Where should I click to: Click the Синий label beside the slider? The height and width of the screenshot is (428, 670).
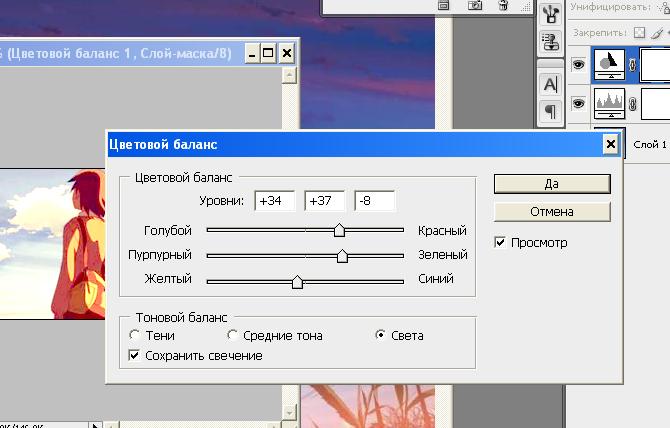click(435, 279)
